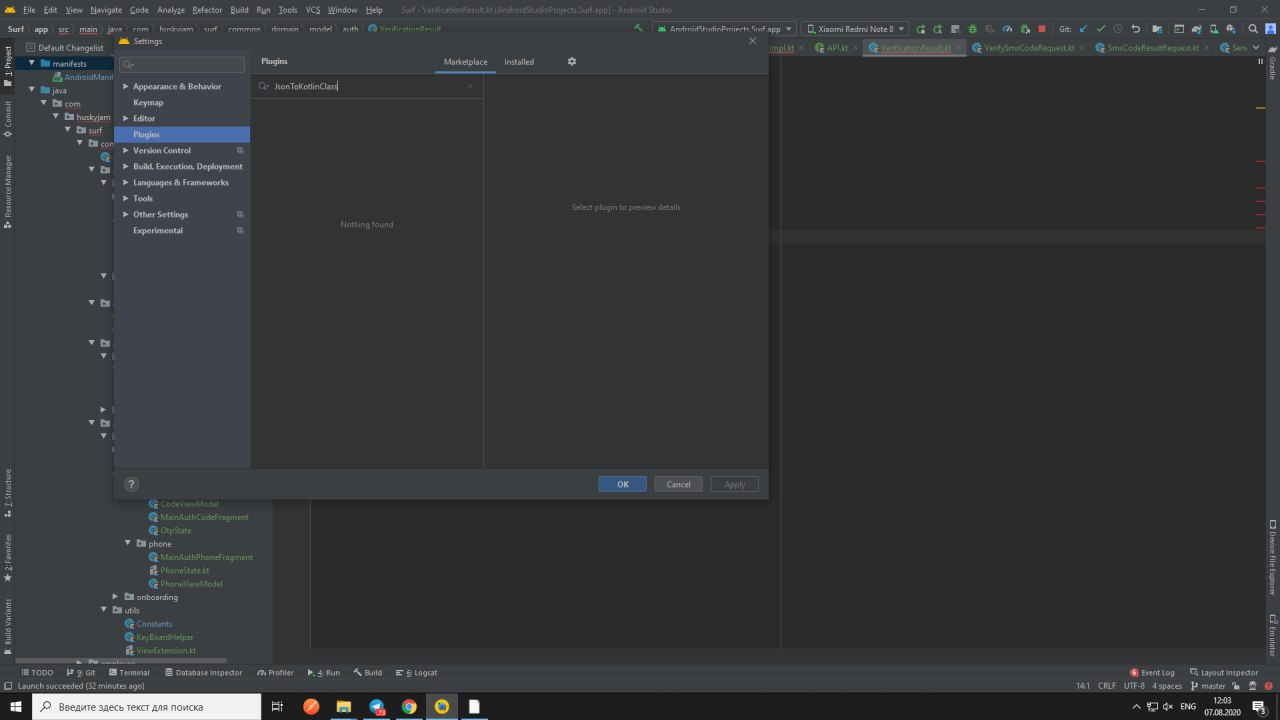
Task: Open the Terminal tool window
Action: (128, 673)
